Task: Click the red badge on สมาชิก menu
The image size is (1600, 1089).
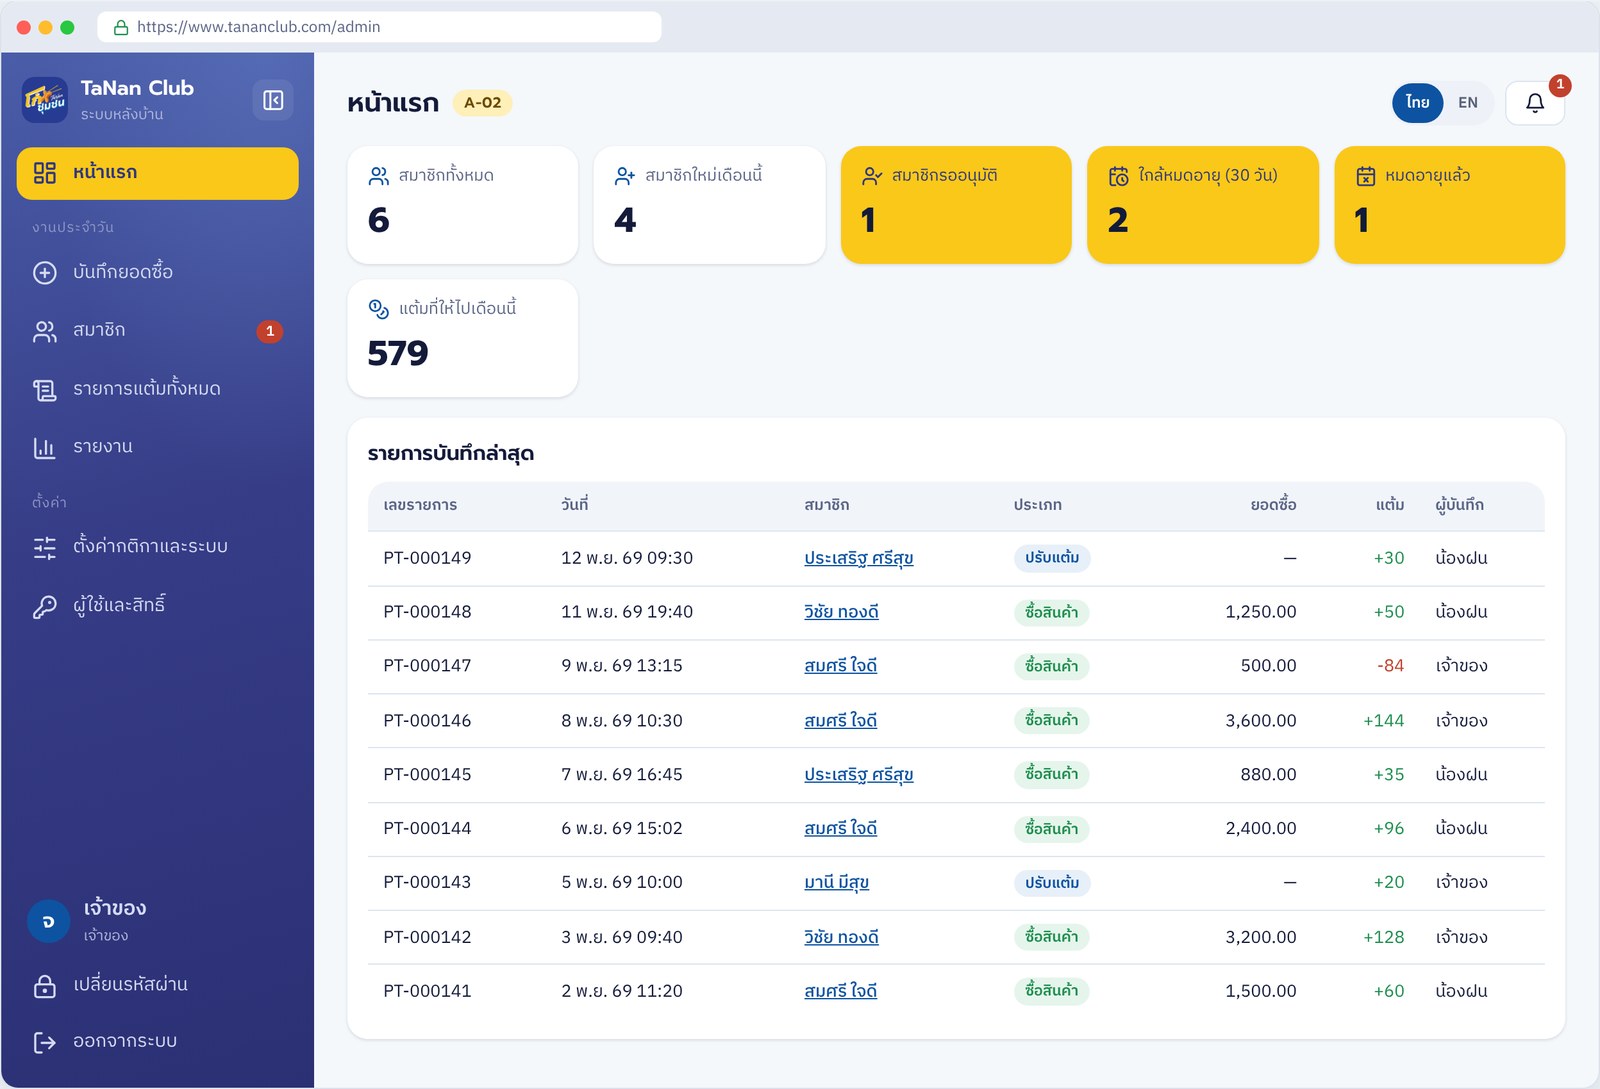Action: pyautogui.click(x=270, y=331)
